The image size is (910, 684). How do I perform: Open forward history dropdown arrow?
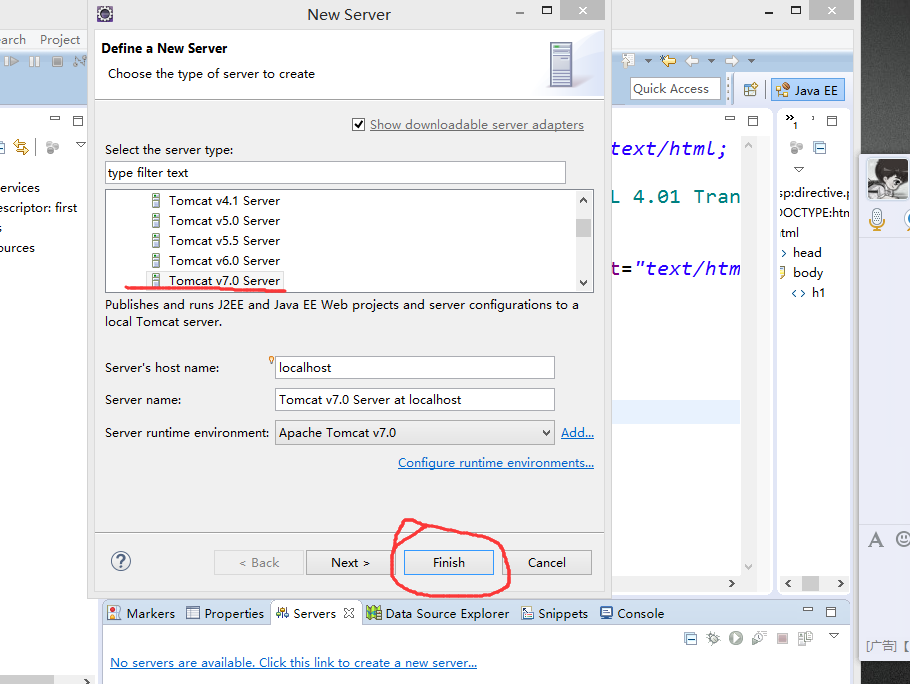(x=751, y=61)
